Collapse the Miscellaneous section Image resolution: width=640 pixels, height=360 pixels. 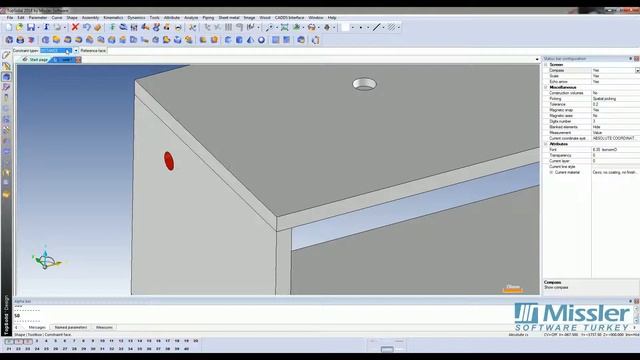tap(546, 87)
